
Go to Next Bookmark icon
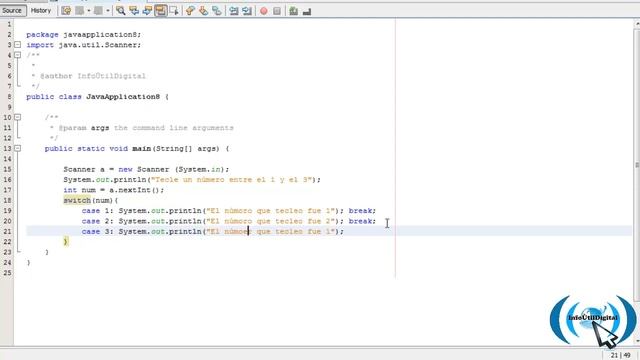(203, 11)
